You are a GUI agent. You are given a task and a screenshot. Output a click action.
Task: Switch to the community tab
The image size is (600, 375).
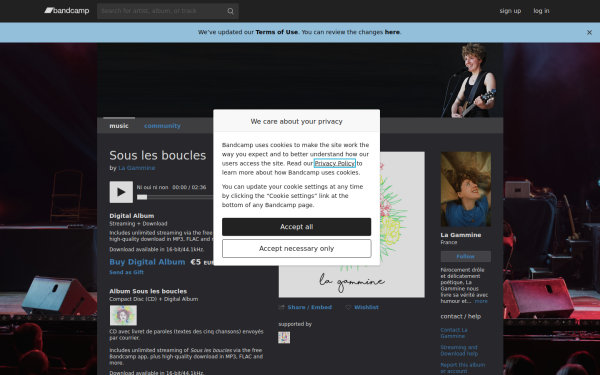click(162, 126)
